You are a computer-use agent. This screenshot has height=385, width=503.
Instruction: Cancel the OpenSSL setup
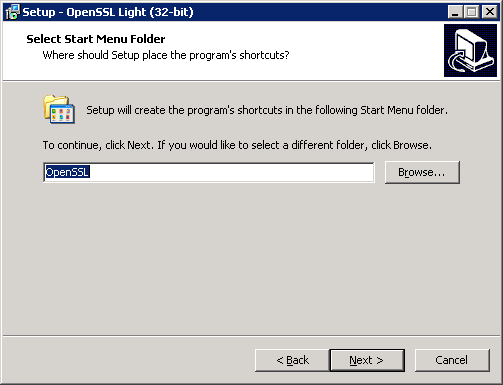pyautogui.click(x=452, y=360)
